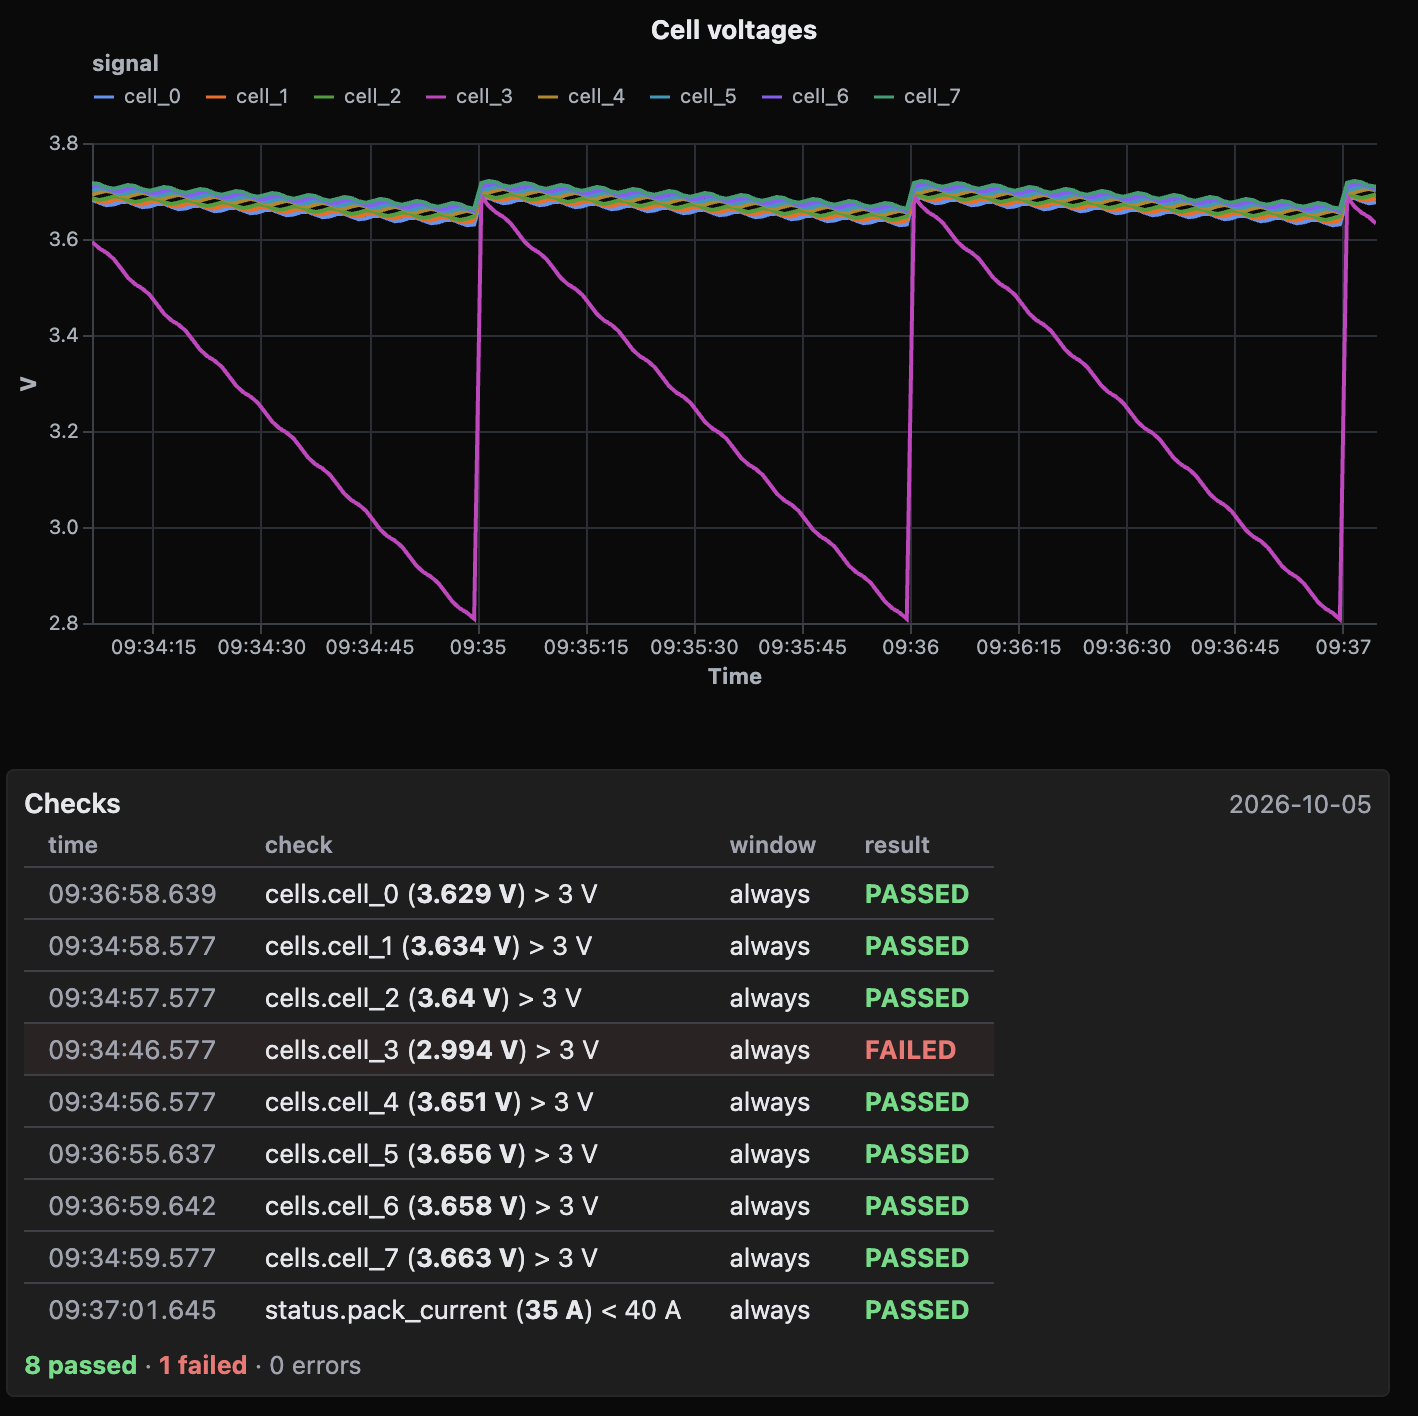
Task: Select the status.pack_current (35 A) check
Action: pos(509,1310)
